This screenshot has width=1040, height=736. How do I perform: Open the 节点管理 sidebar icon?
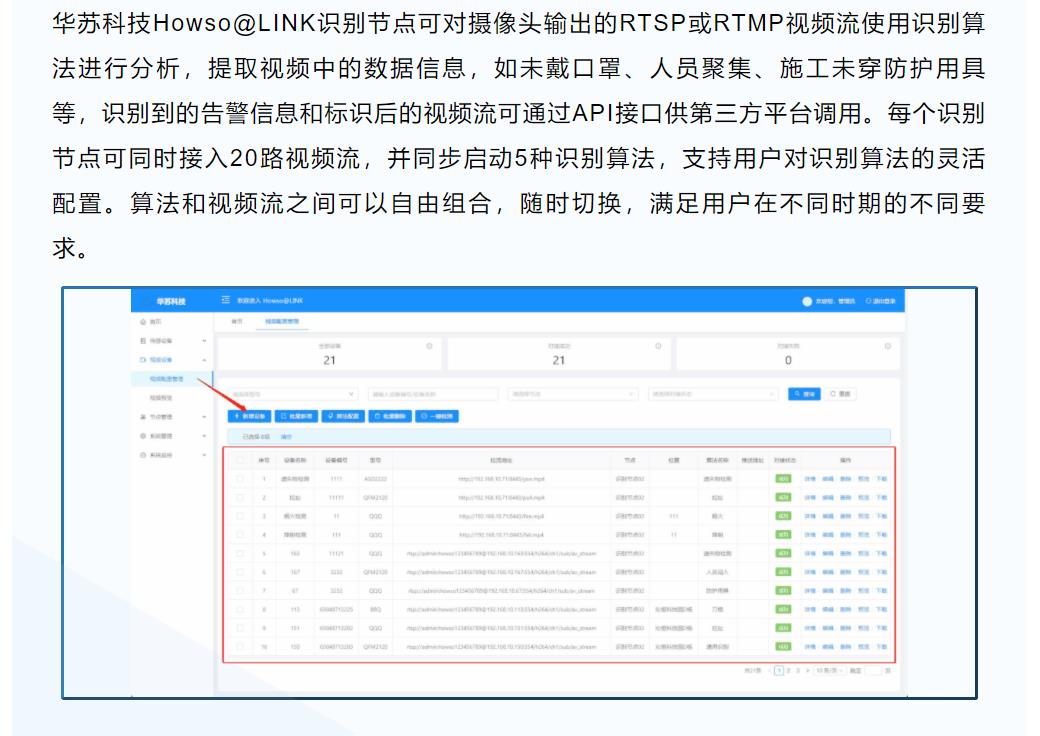coord(141,417)
